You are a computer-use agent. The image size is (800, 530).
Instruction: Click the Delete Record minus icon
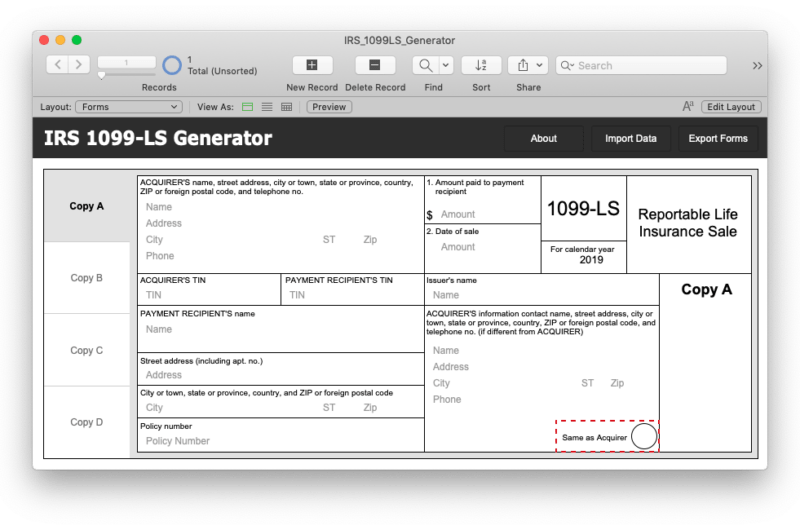coord(374,65)
